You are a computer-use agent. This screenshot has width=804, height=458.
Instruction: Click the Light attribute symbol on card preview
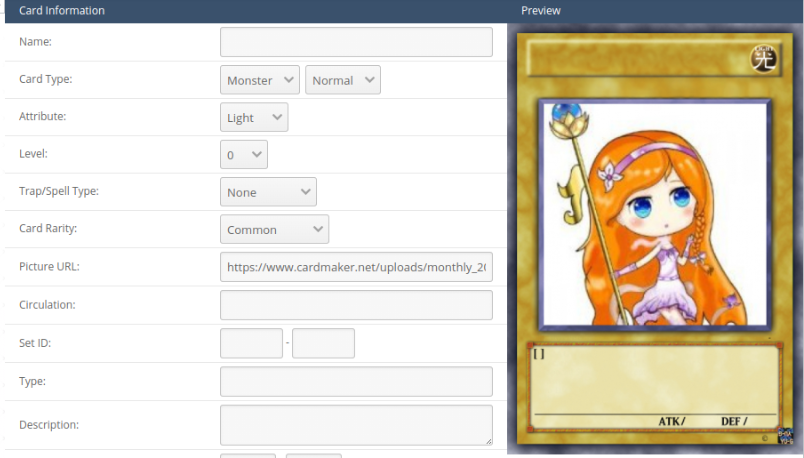[764, 59]
